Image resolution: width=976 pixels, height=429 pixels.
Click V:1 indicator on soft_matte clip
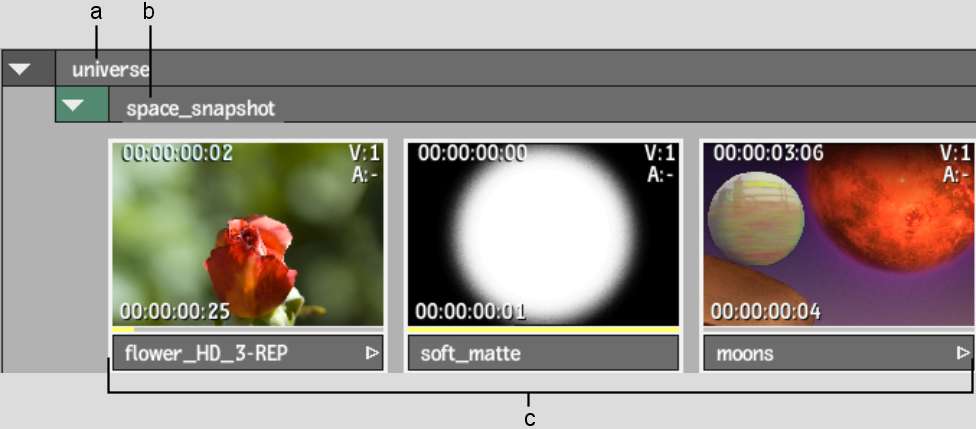coord(660,153)
